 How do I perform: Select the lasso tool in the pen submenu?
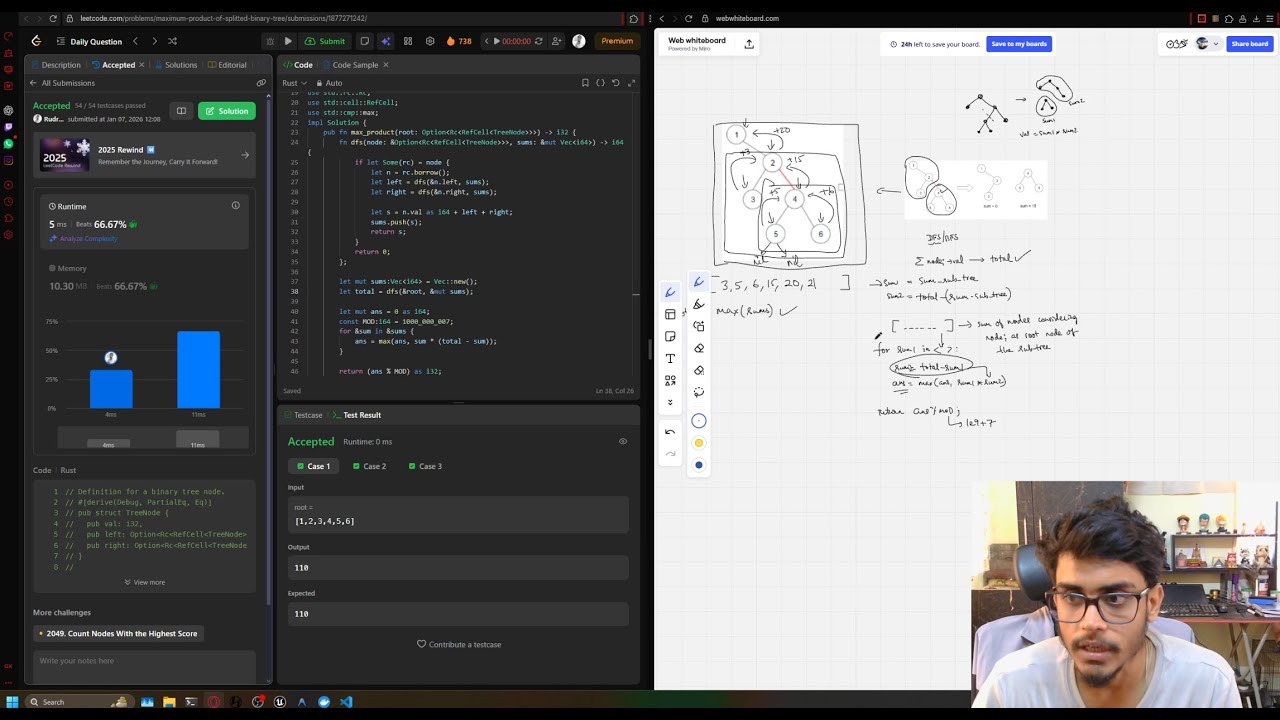699,392
